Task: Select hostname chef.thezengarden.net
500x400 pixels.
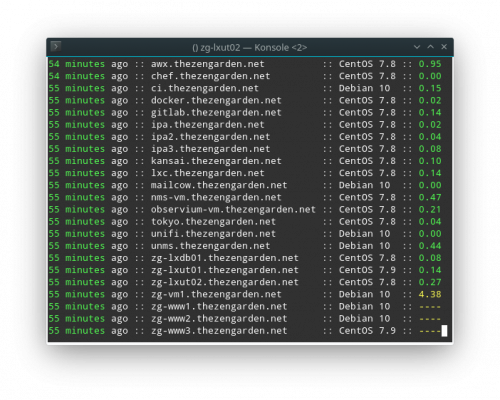Action: click(210, 76)
